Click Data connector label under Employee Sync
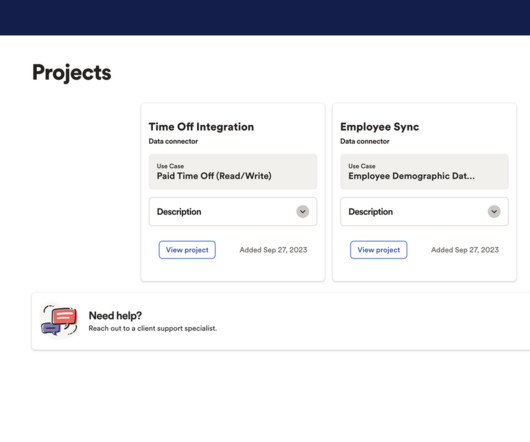 point(365,141)
